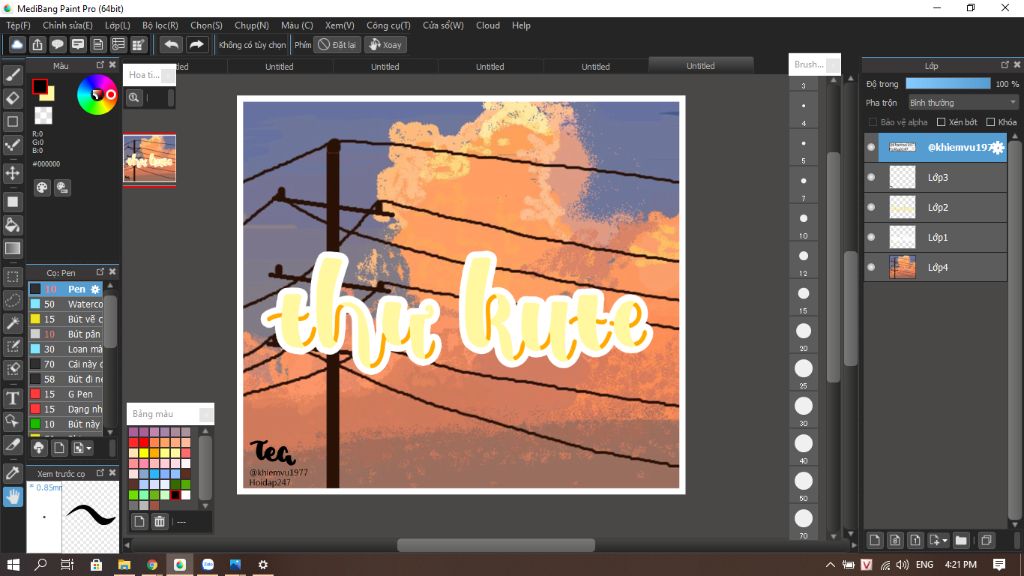
Task: Open gear on @khiemvu197 layer
Action: pos(997,148)
